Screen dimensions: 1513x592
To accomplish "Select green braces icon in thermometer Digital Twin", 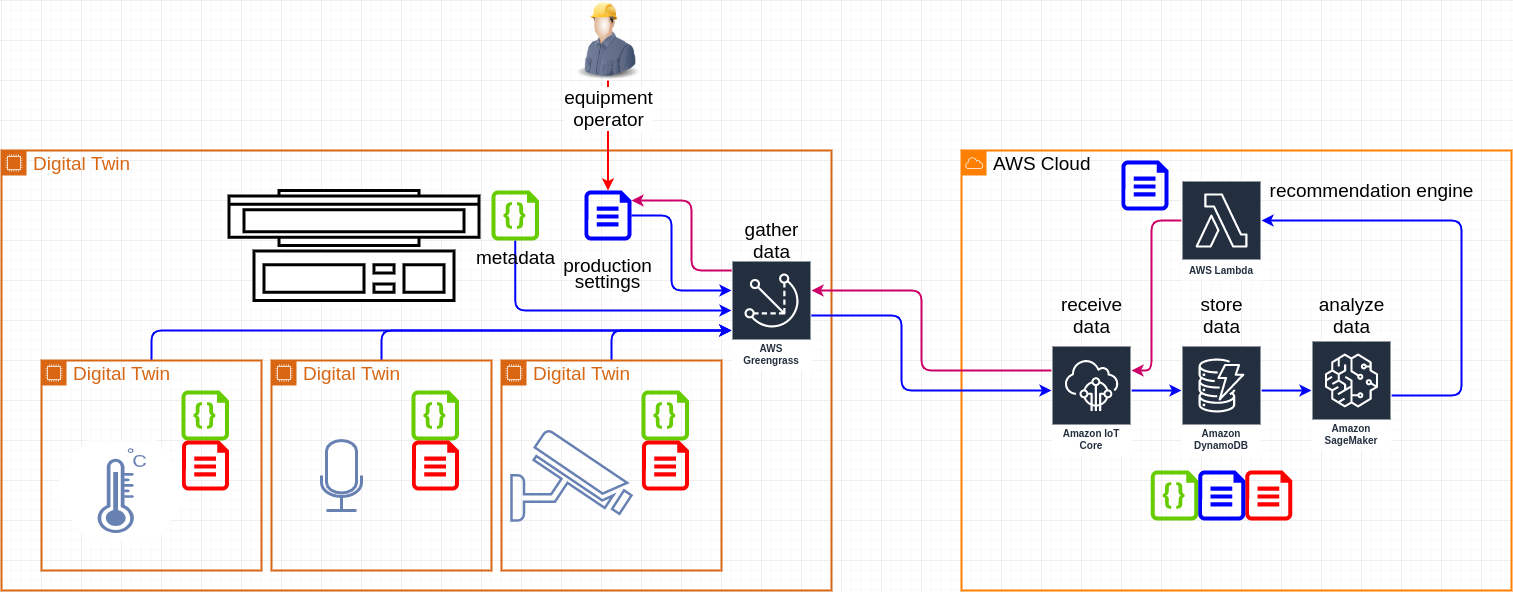I will coord(205,415).
